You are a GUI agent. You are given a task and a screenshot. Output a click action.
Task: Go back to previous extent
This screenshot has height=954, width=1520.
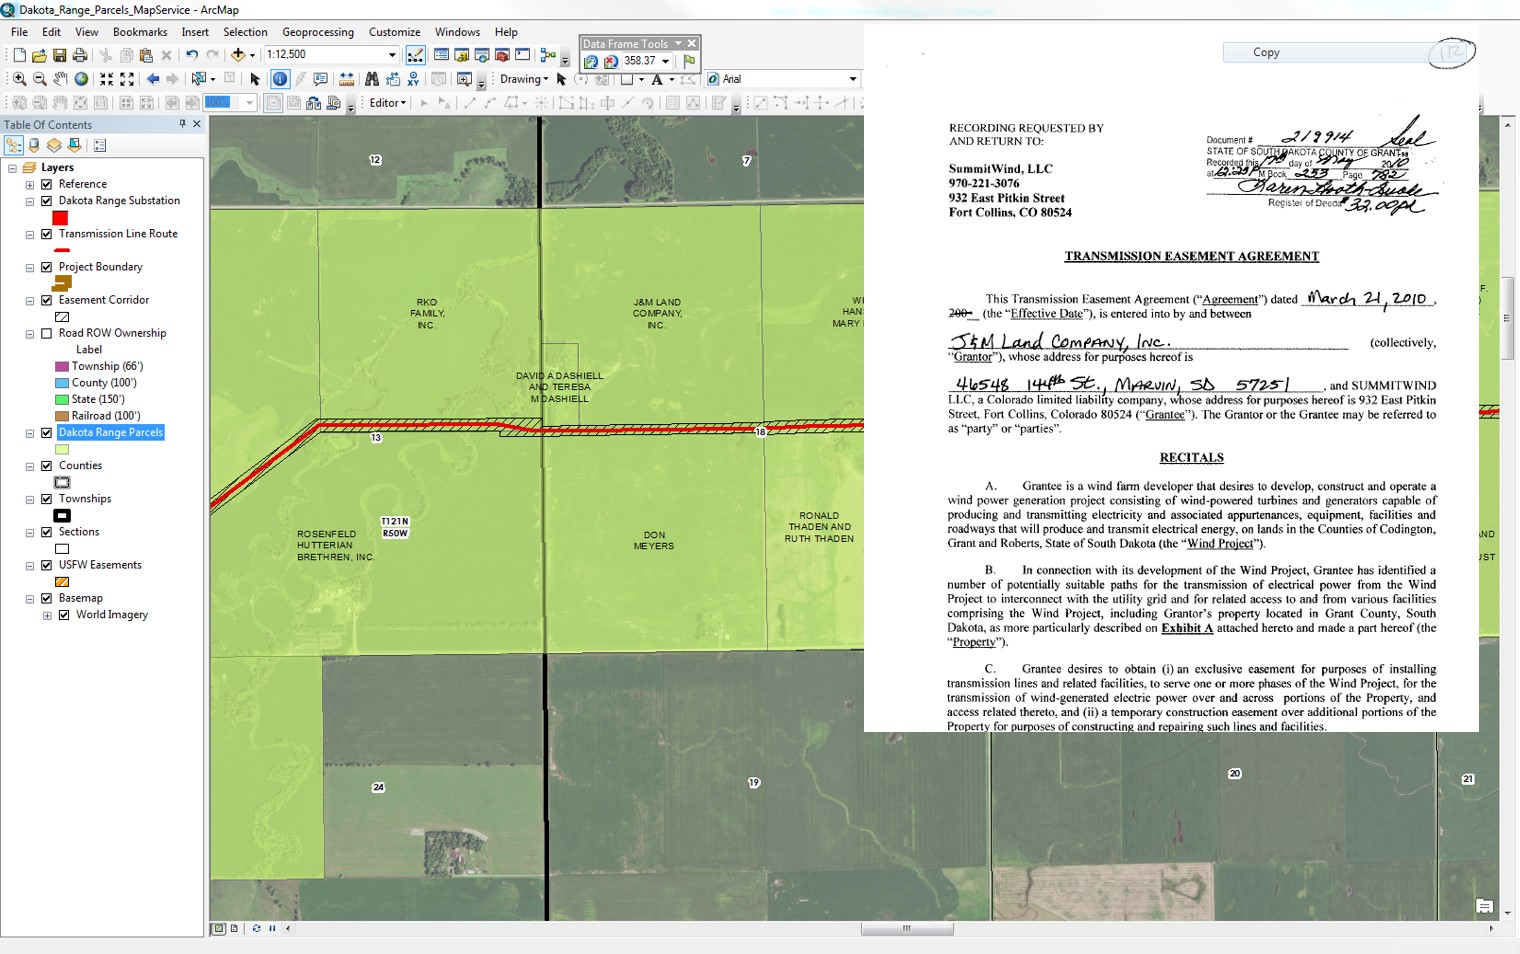pyautogui.click(x=153, y=79)
